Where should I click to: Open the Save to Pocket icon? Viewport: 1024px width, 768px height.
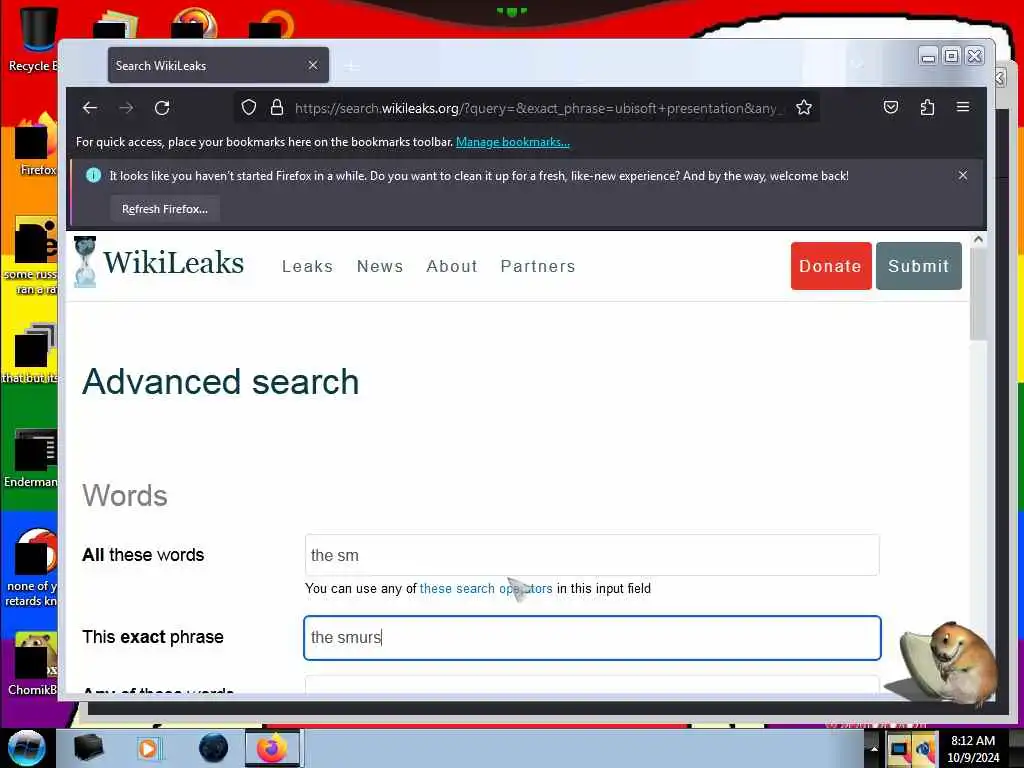coord(891,108)
